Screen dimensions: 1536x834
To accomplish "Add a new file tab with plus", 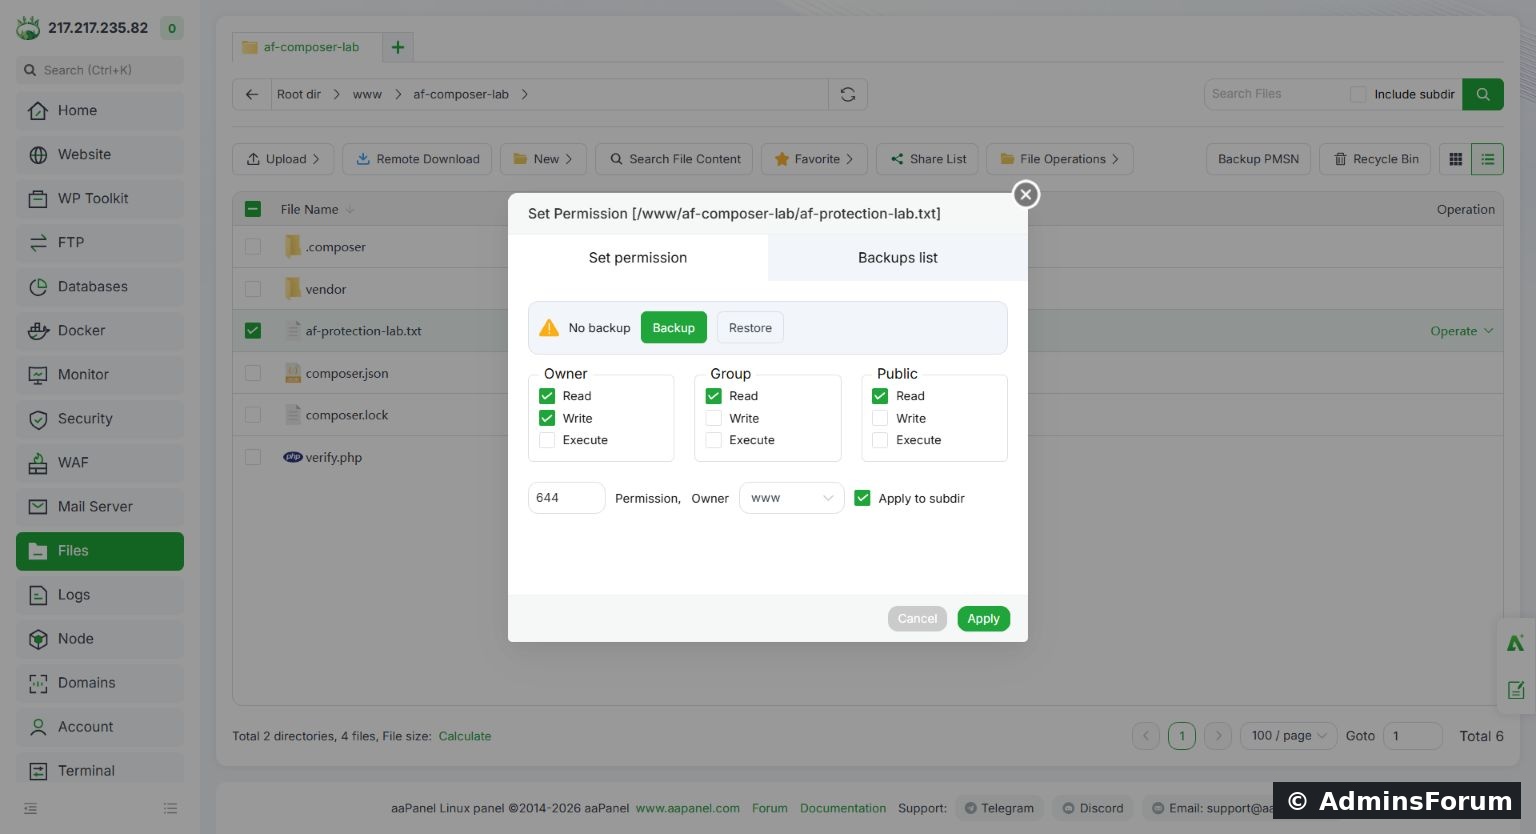I will click(397, 47).
